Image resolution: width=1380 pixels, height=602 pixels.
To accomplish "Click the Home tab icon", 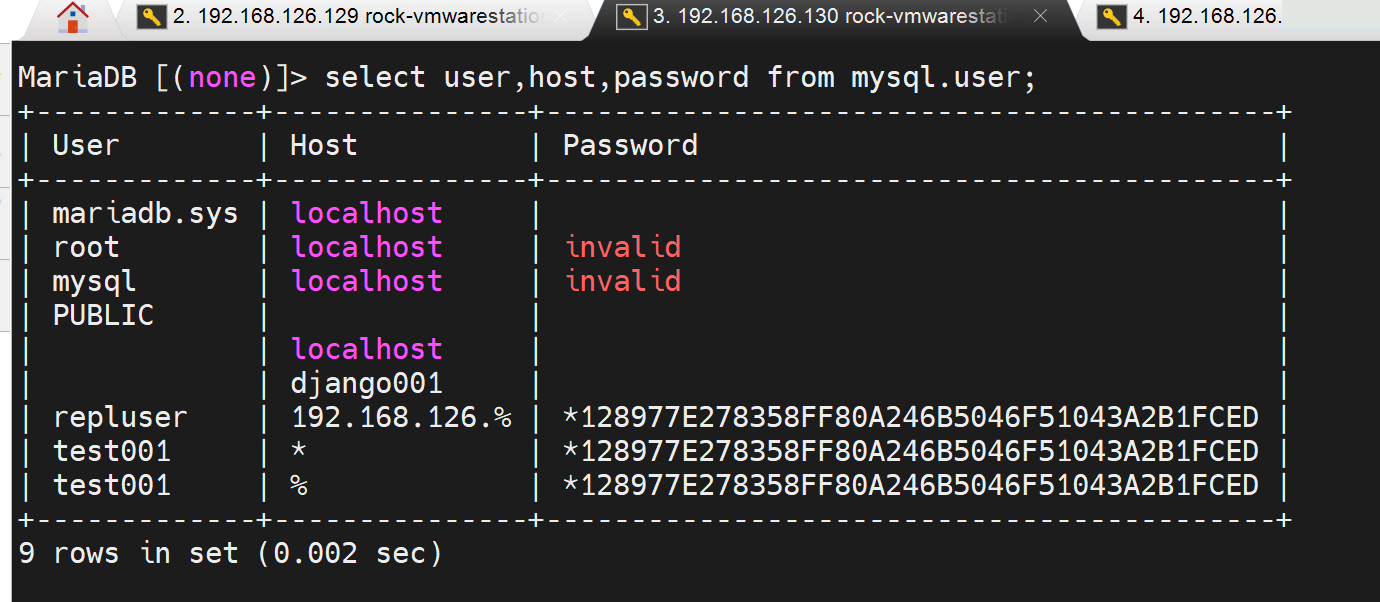I will pyautogui.click(x=72, y=17).
